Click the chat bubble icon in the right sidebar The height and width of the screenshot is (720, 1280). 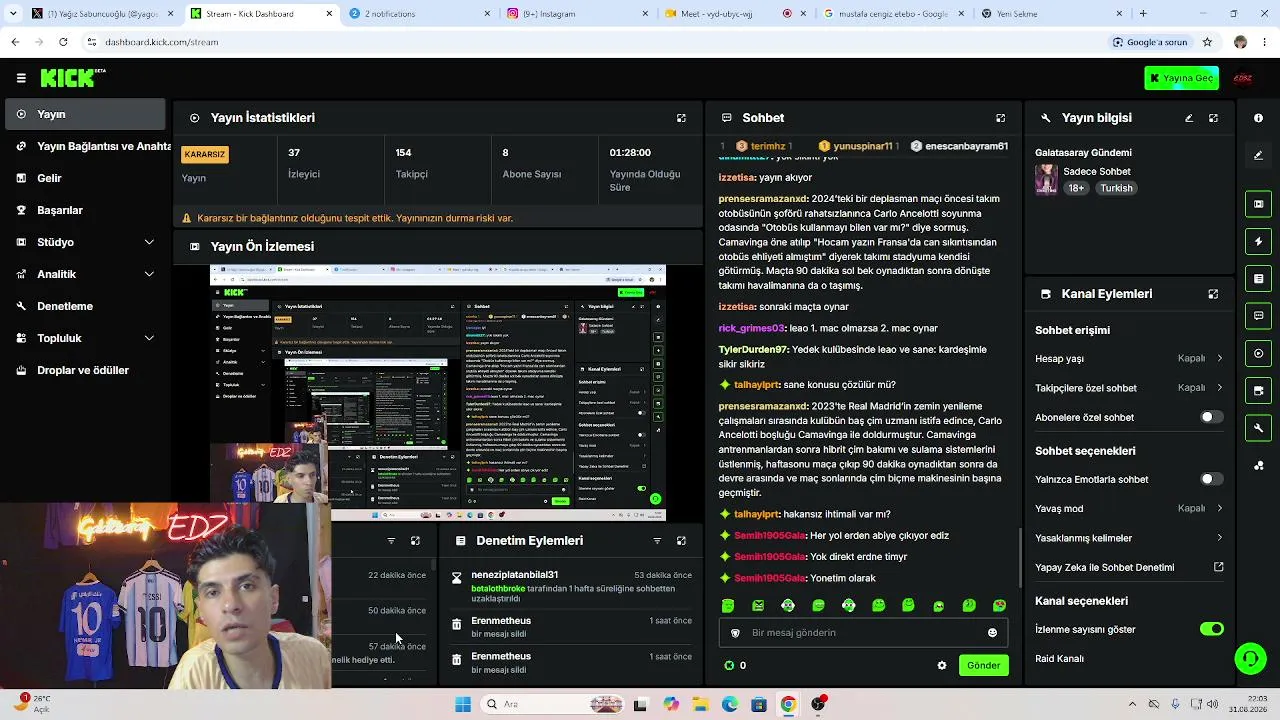pos(1258,316)
